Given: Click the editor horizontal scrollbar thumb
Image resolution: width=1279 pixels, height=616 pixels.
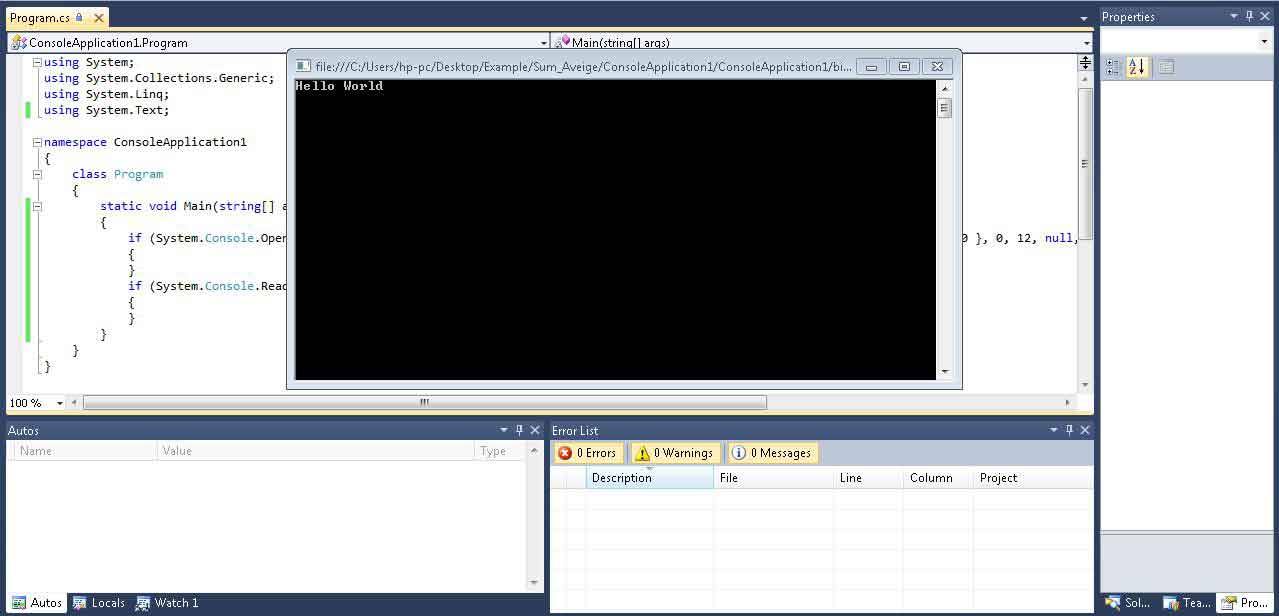Looking at the screenshot, I should click(425, 403).
